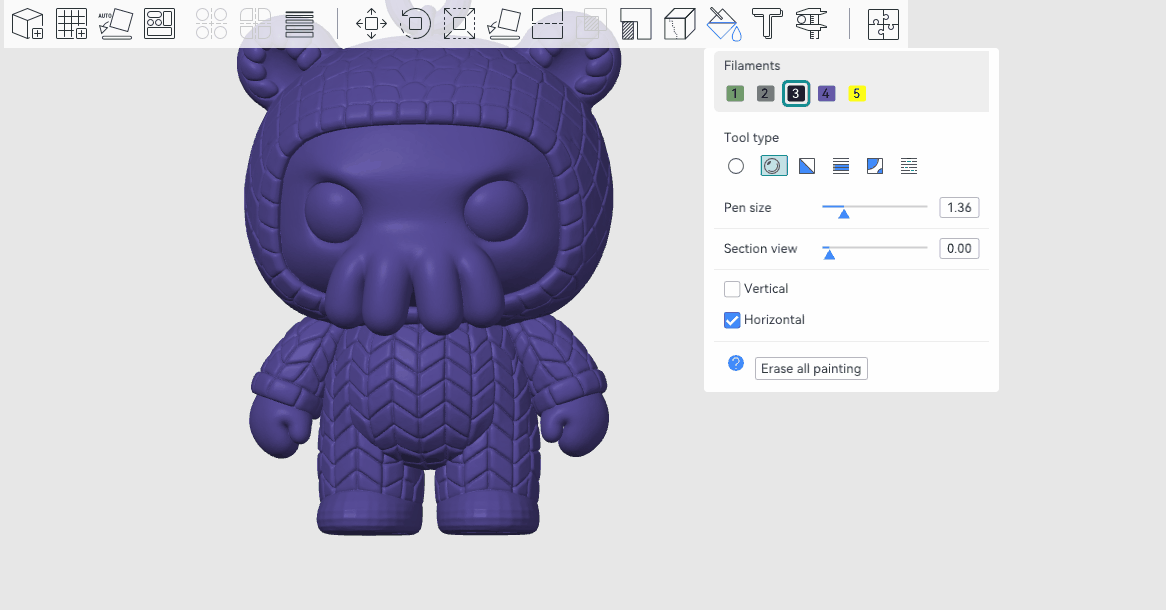Choose the Height range tool type
1166x610 pixels.
point(841,166)
